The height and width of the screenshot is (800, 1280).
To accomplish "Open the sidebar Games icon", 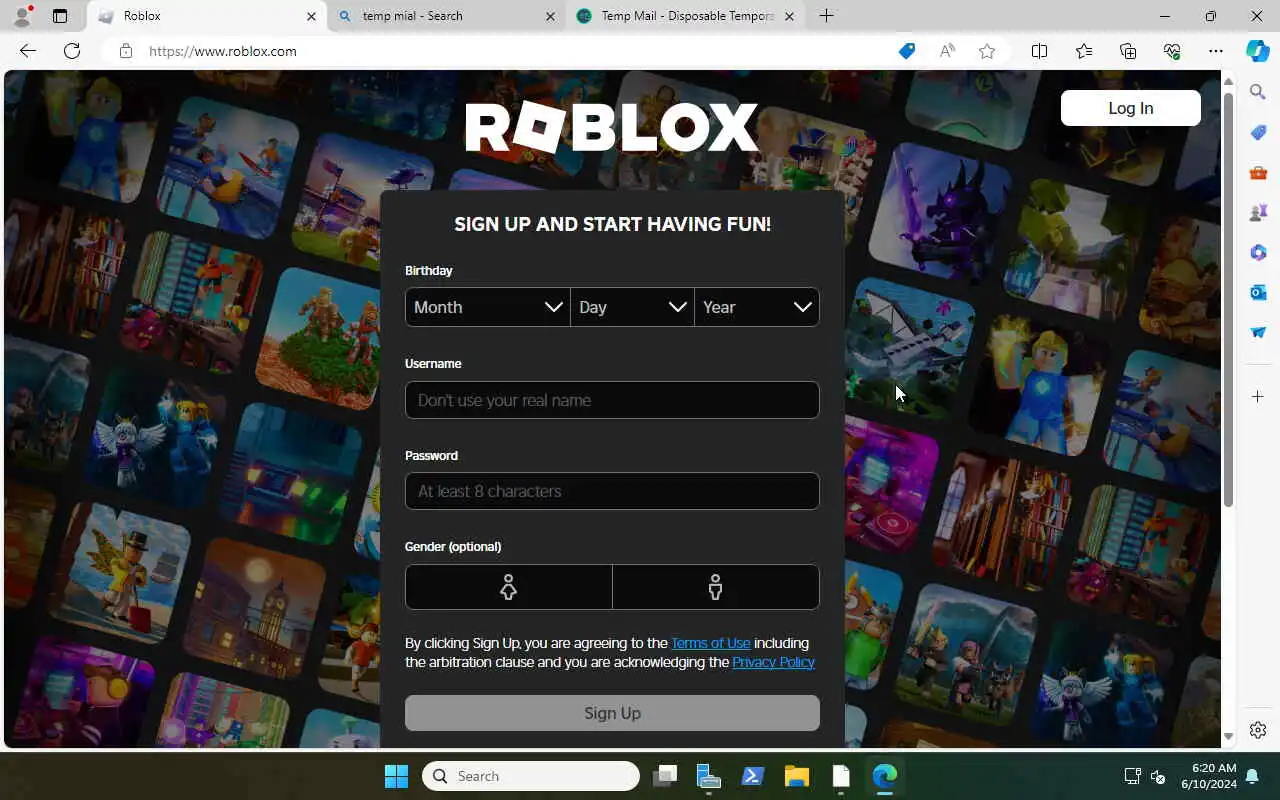I will tap(1258, 212).
